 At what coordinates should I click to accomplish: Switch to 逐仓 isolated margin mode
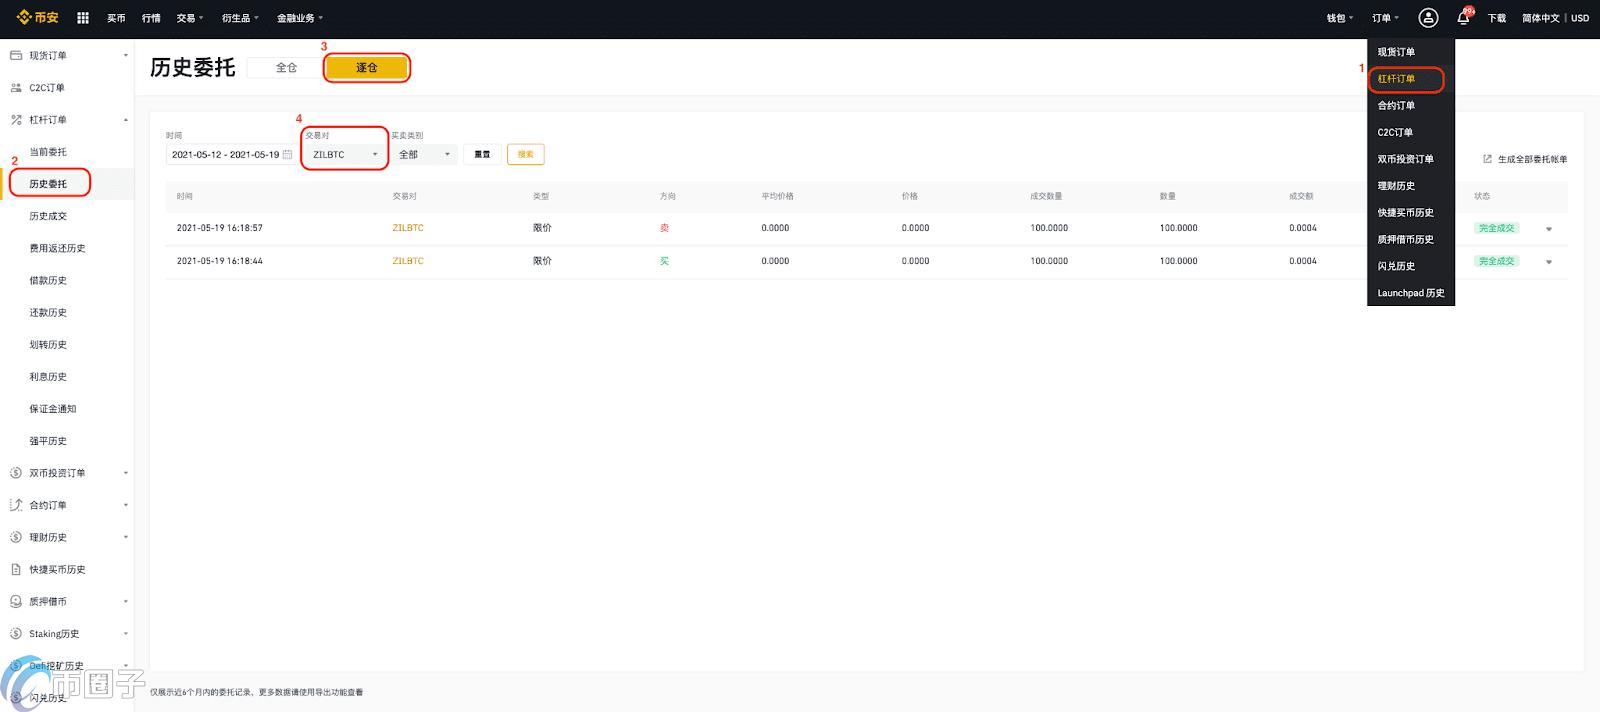(x=366, y=68)
